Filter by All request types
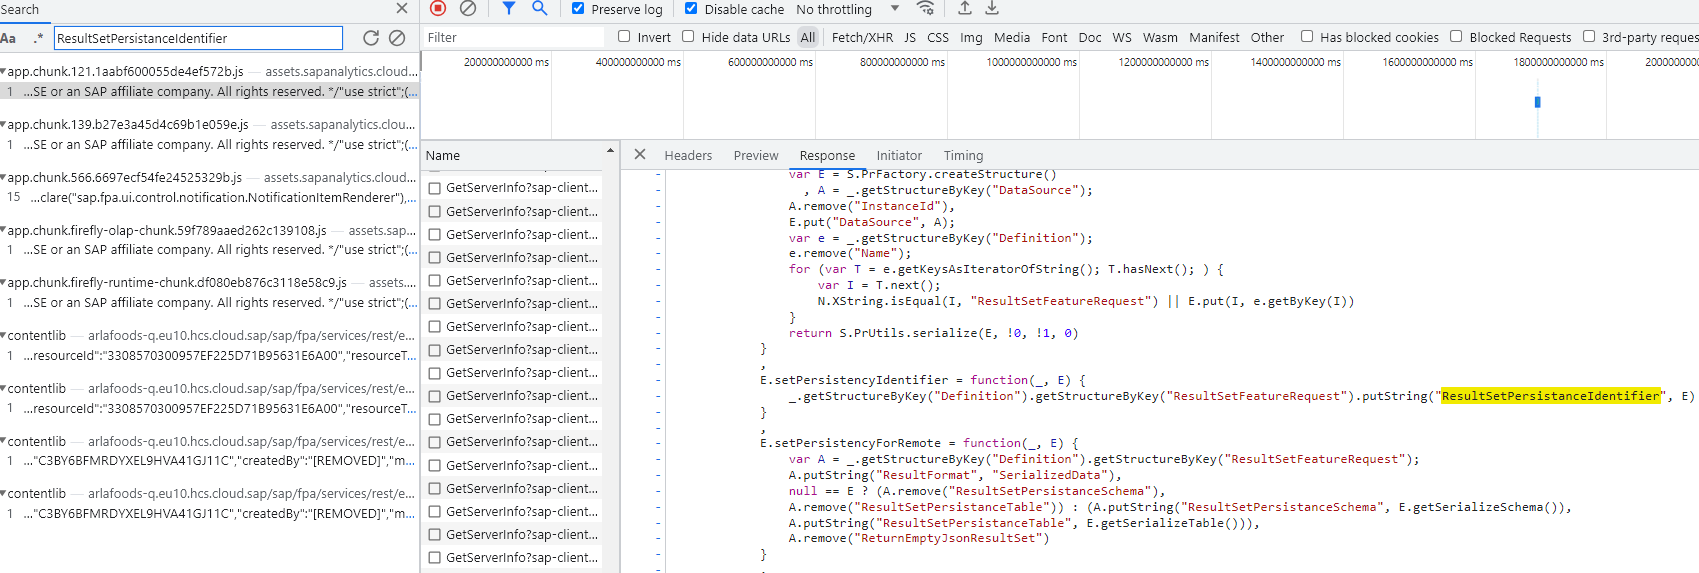 pos(808,37)
